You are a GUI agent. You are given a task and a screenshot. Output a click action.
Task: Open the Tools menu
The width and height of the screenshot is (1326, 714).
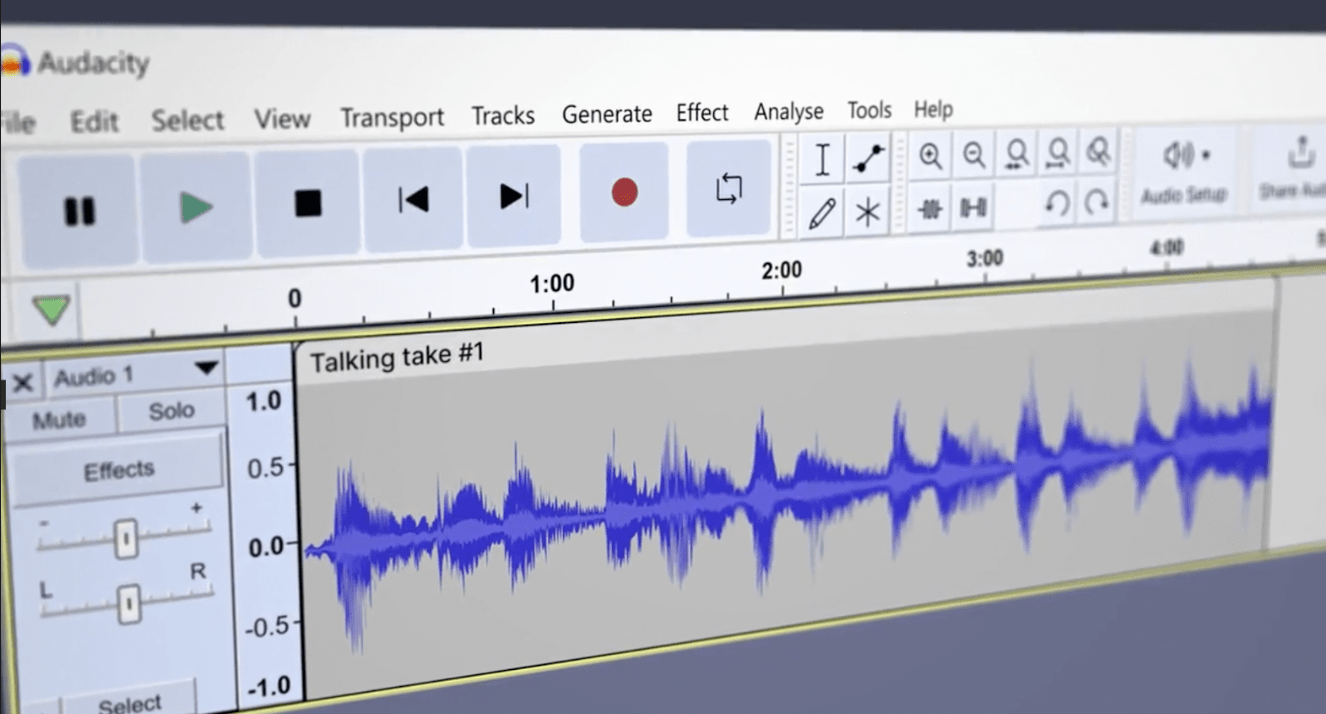point(869,110)
